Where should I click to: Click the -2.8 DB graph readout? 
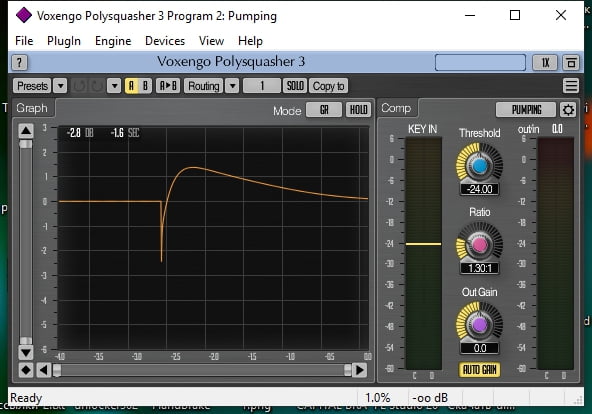click(80, 133)
